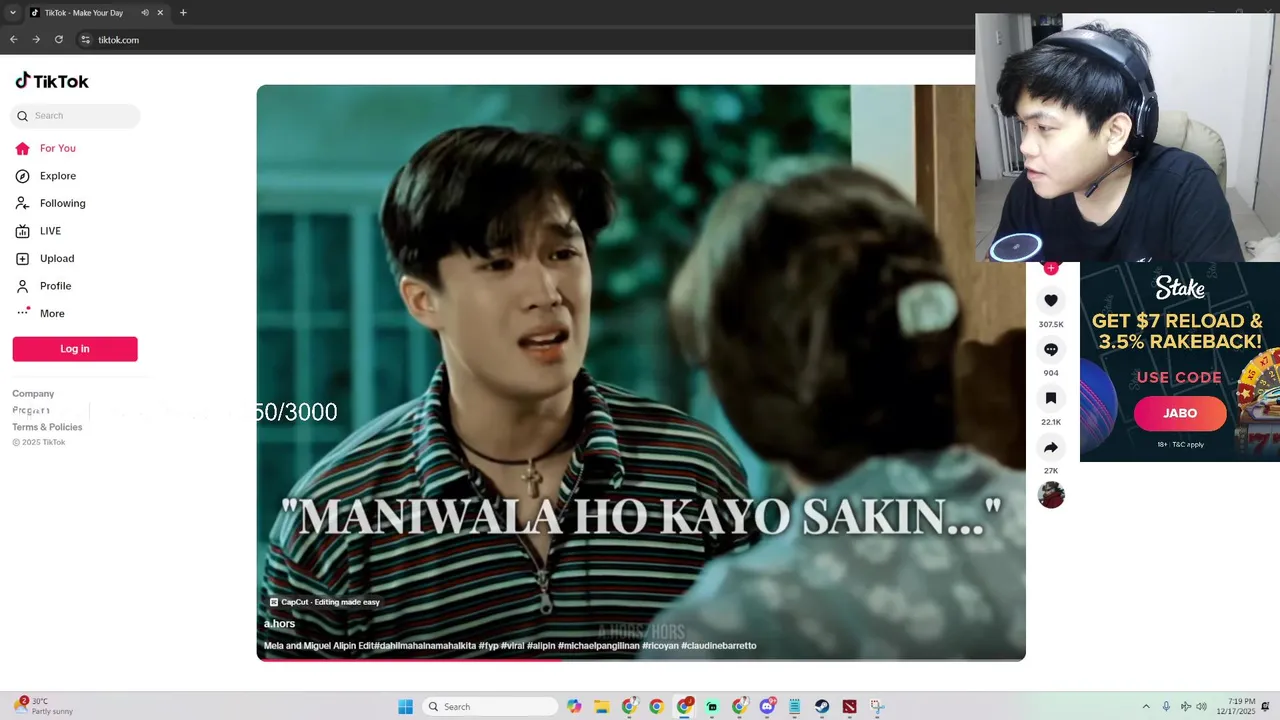This screenshot has height=720, width=1280.
Task: Open Snipping Tool from the taskbar
Action: [x=877, y=707]
